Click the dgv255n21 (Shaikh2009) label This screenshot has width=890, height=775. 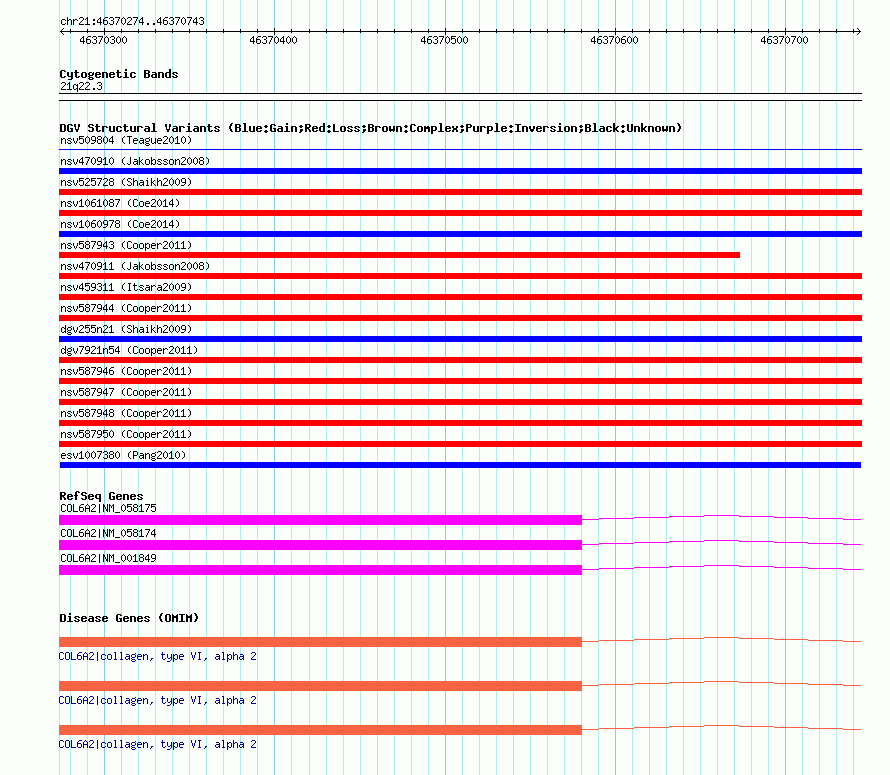point(126,329)
